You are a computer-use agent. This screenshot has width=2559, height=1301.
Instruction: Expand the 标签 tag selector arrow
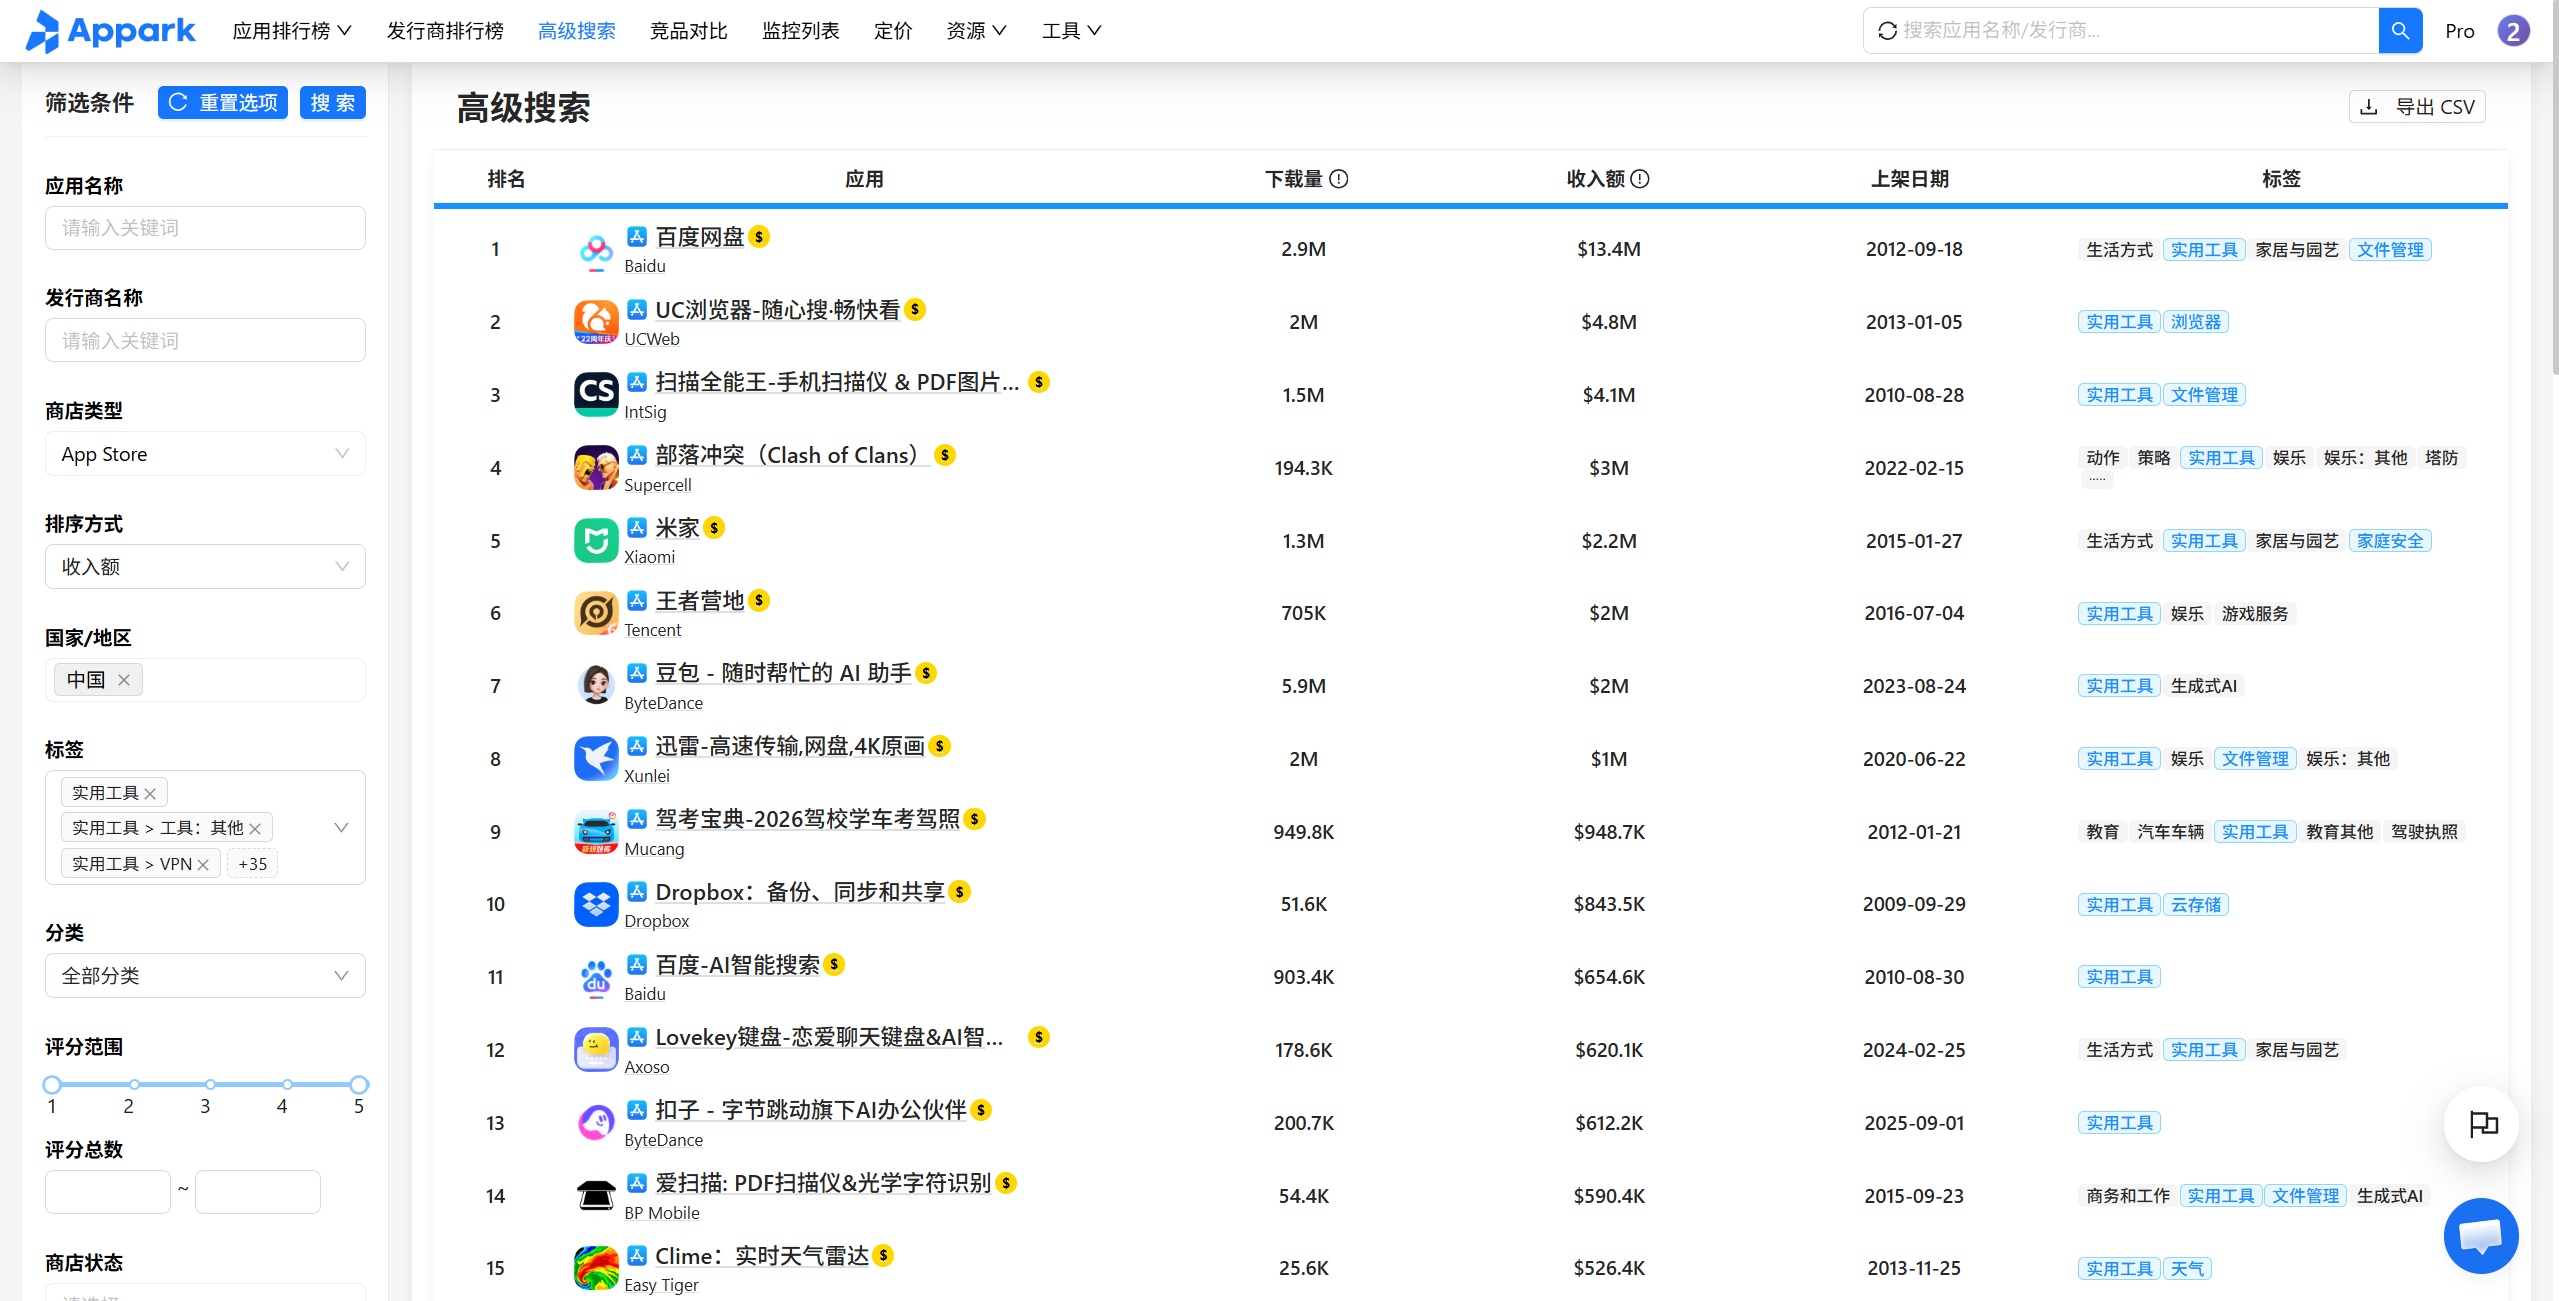tap(341, 828)
